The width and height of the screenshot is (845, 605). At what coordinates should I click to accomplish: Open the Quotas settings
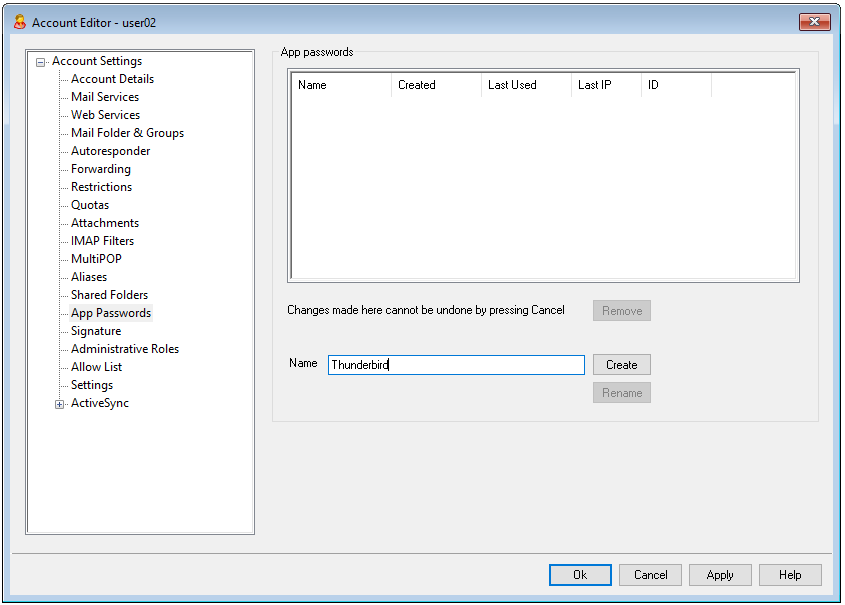(89, 205)
